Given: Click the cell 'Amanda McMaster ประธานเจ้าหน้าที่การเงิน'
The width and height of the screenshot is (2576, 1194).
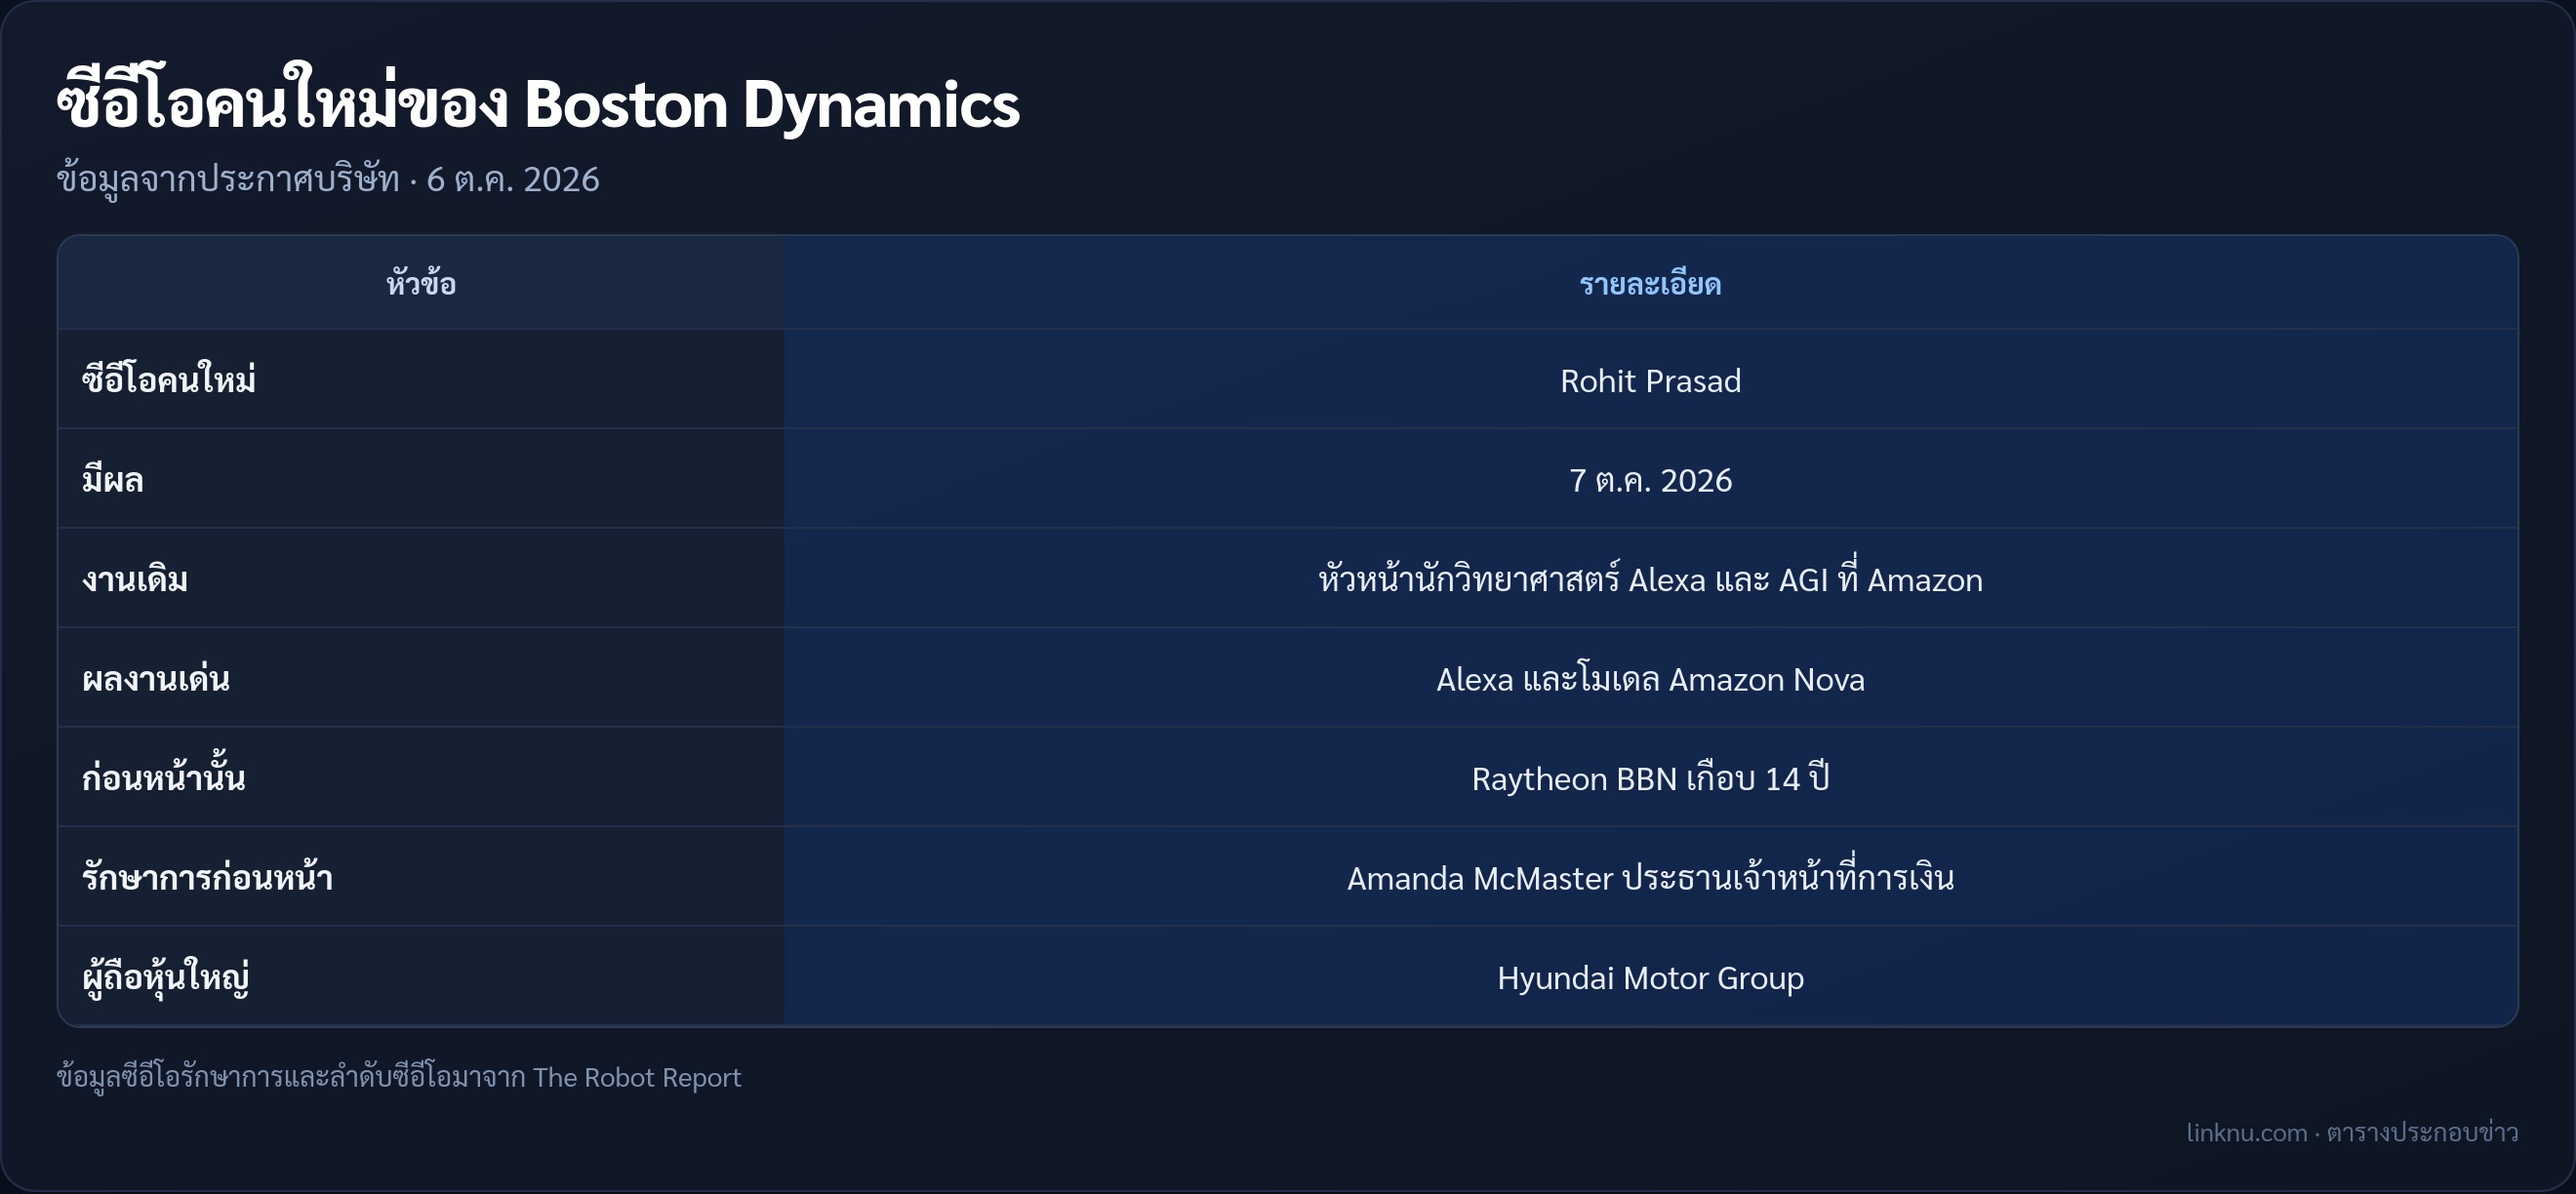Looking at the screenshot, I should coord(1650,876).
